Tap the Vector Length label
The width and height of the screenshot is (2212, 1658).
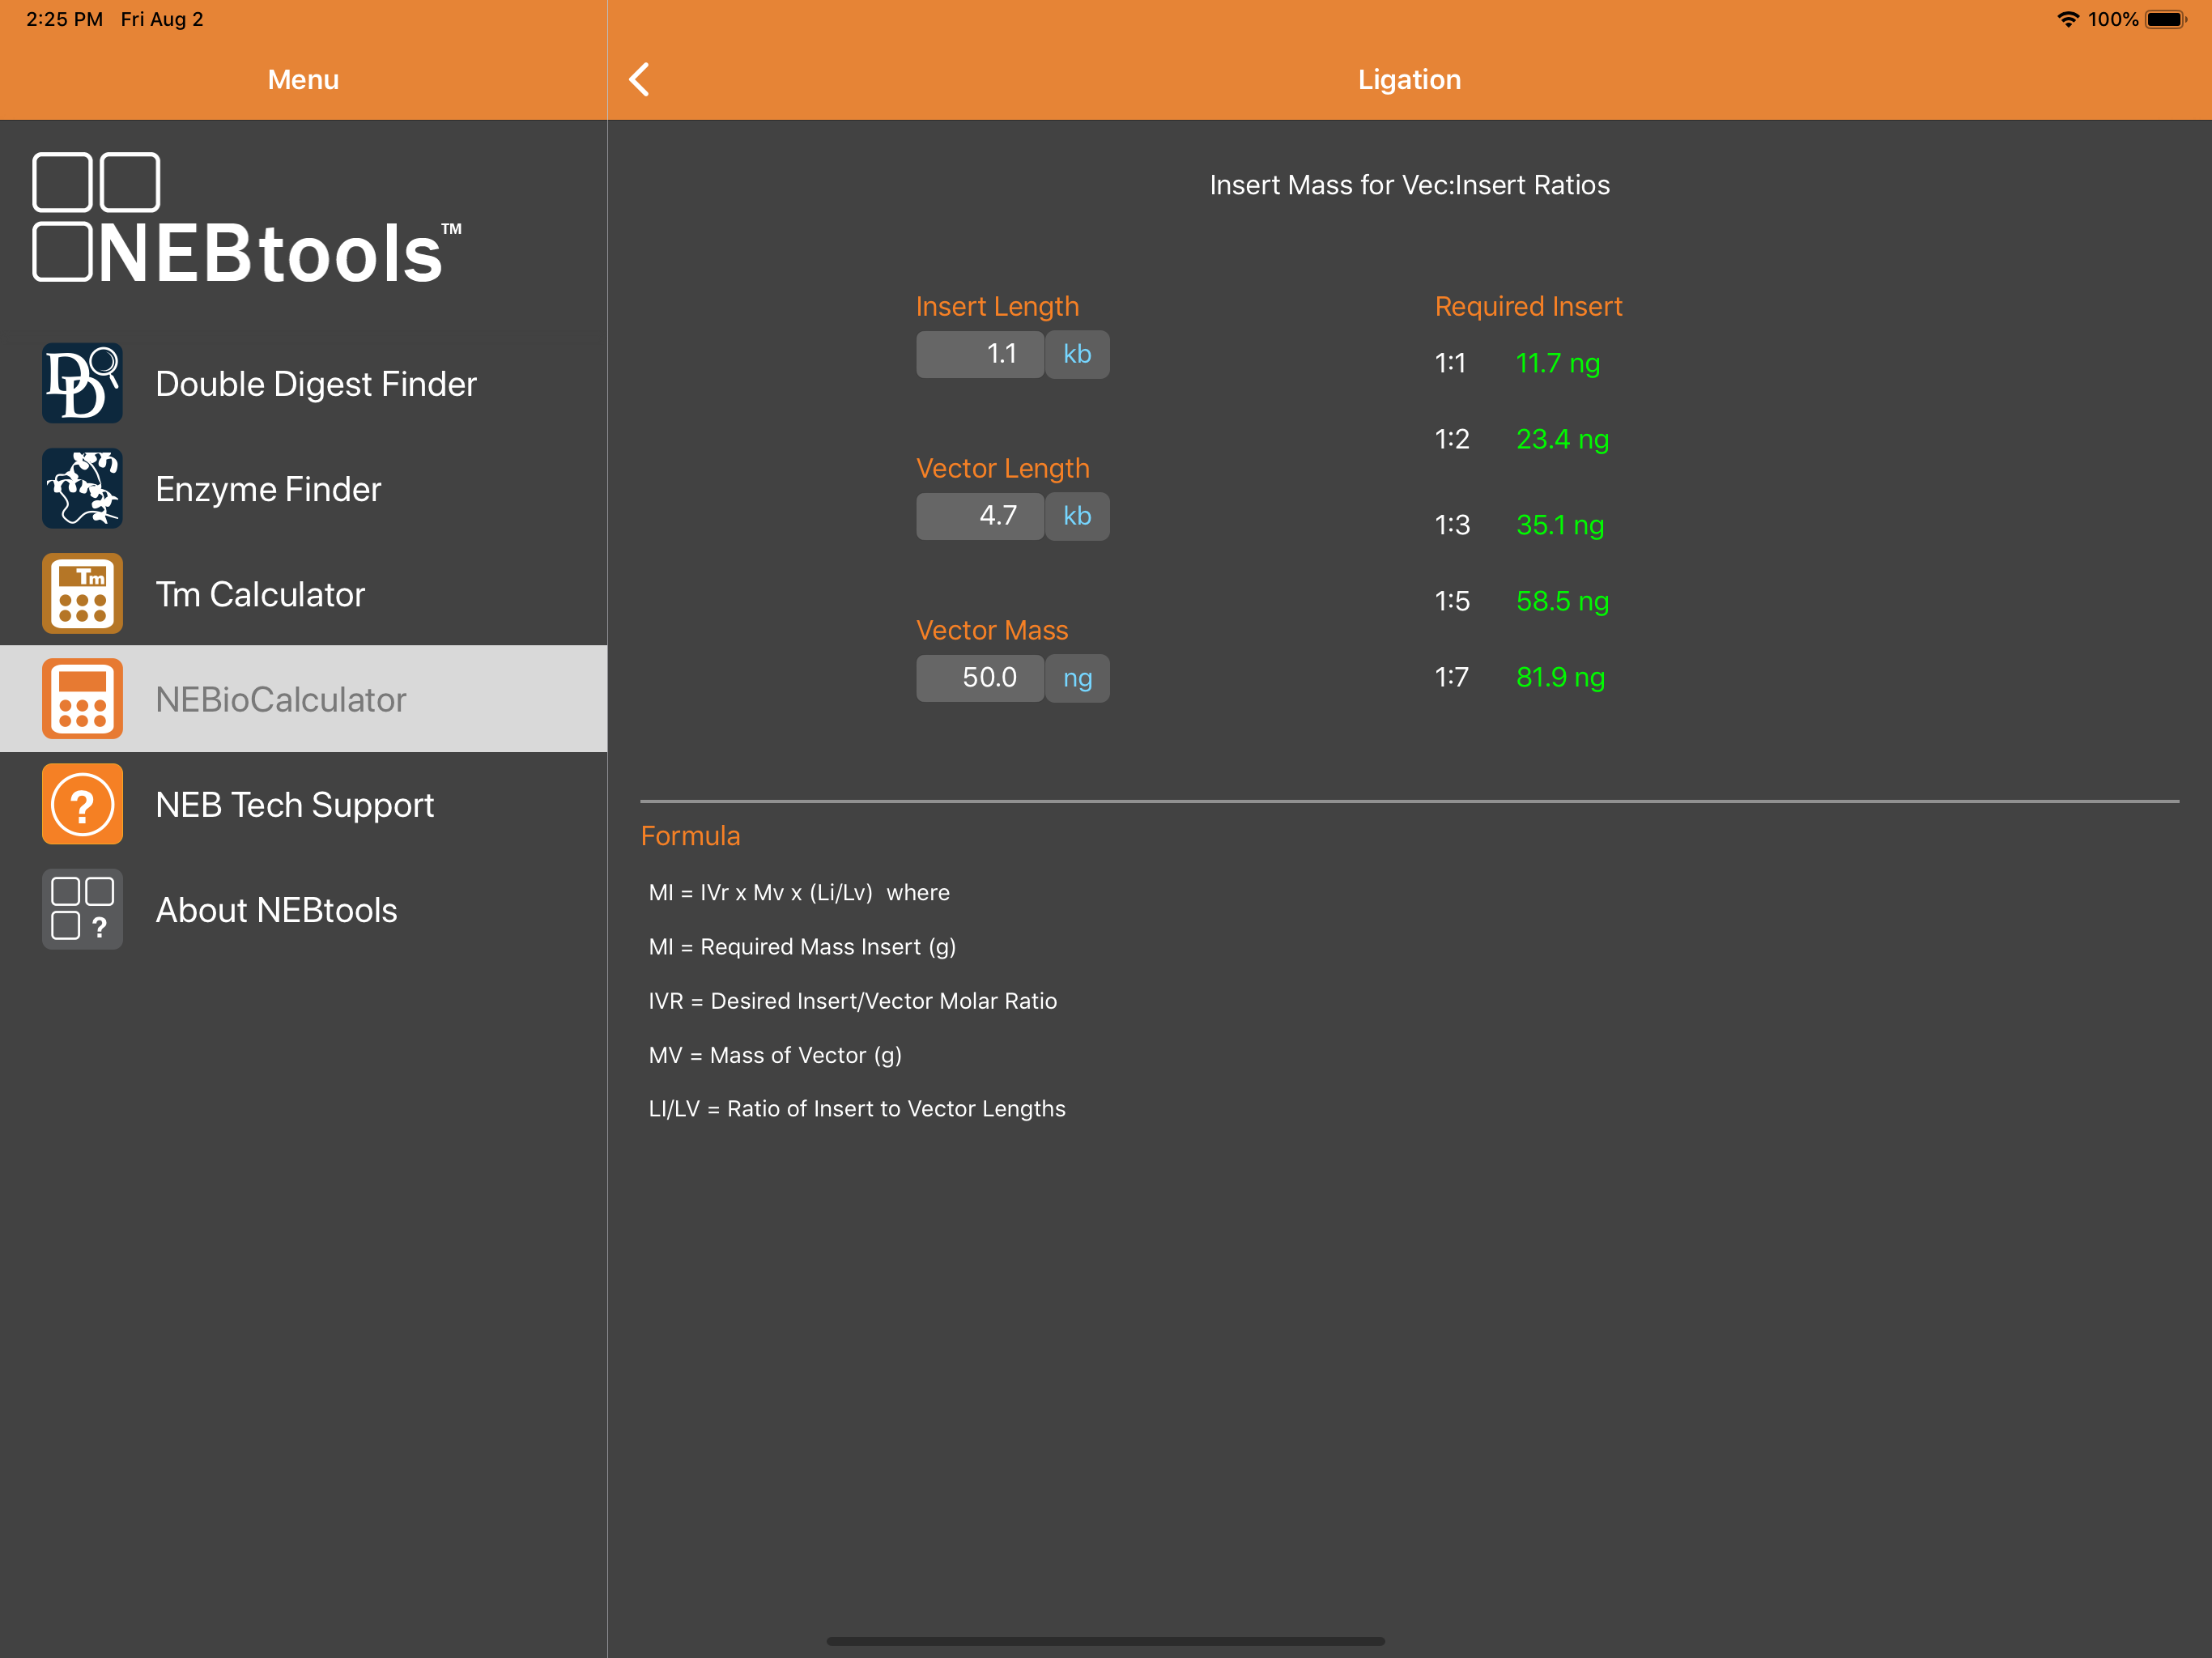(x=1003, y=468)
